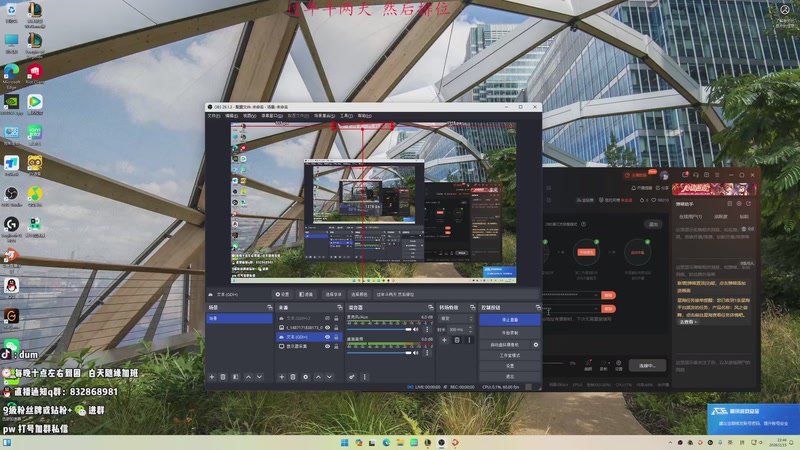The width and height of the screenshot is (800, 450).
Task: Add a new source in OBS sources panel
Action: pyautogui.click(x=281, y=377)
